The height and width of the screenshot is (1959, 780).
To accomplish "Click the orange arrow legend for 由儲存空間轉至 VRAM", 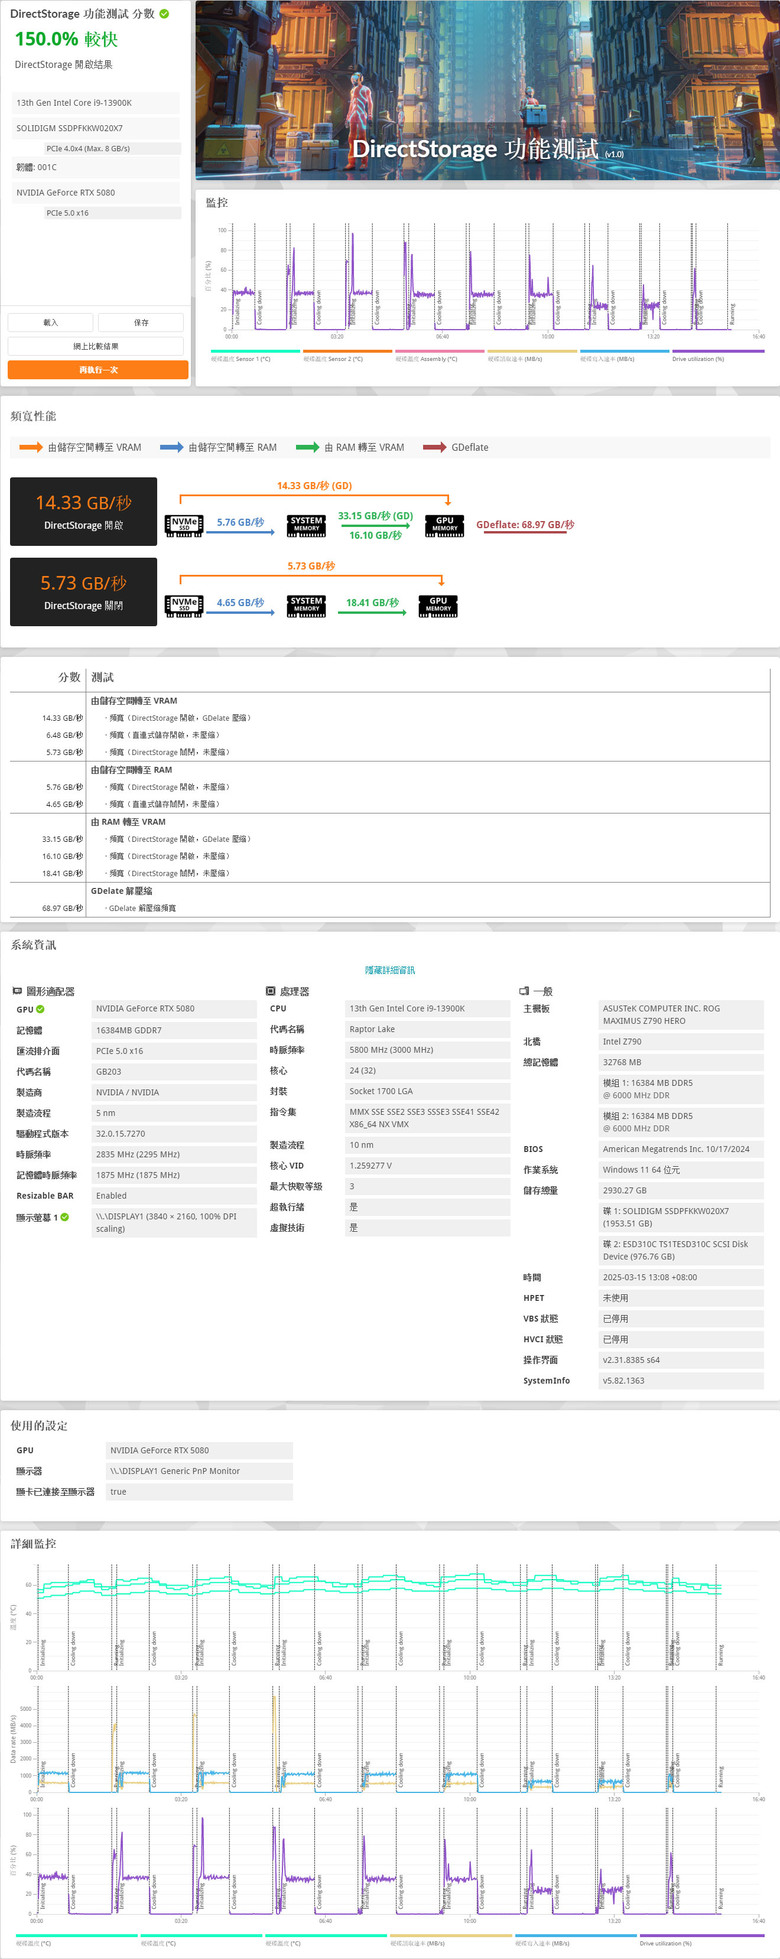I will click(31, 447).
